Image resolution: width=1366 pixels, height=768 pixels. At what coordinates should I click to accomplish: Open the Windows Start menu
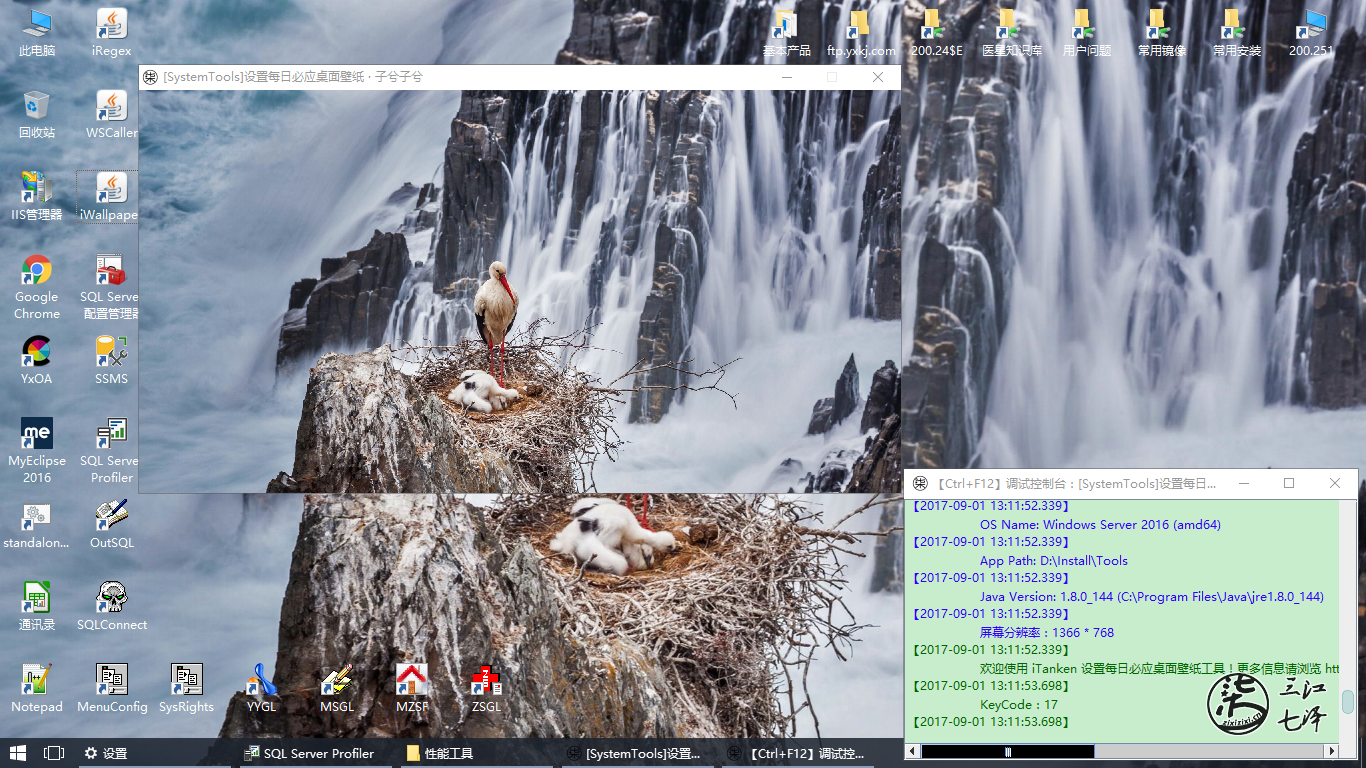click(17, 753)
